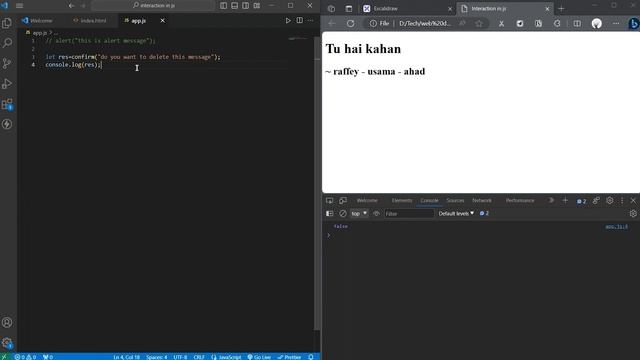Close the Interaction in js browser tab
This screenshot has width=640, height=360.
coord(547,9)
